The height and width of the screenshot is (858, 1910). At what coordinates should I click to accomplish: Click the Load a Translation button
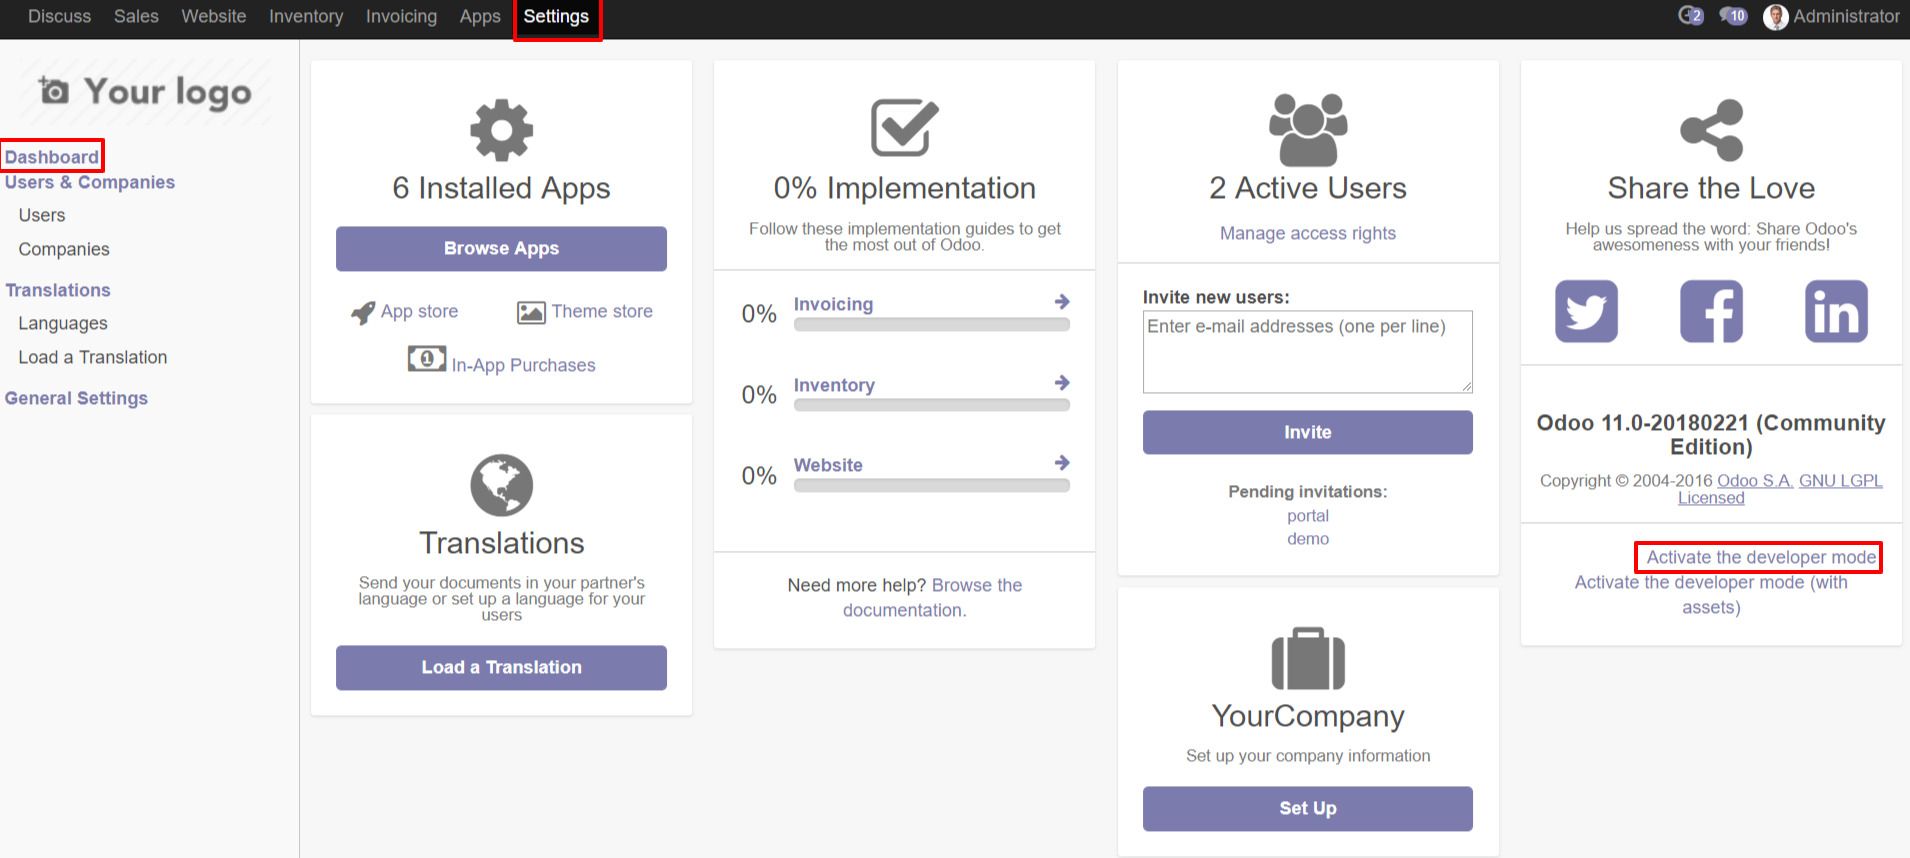pos(501,668)
